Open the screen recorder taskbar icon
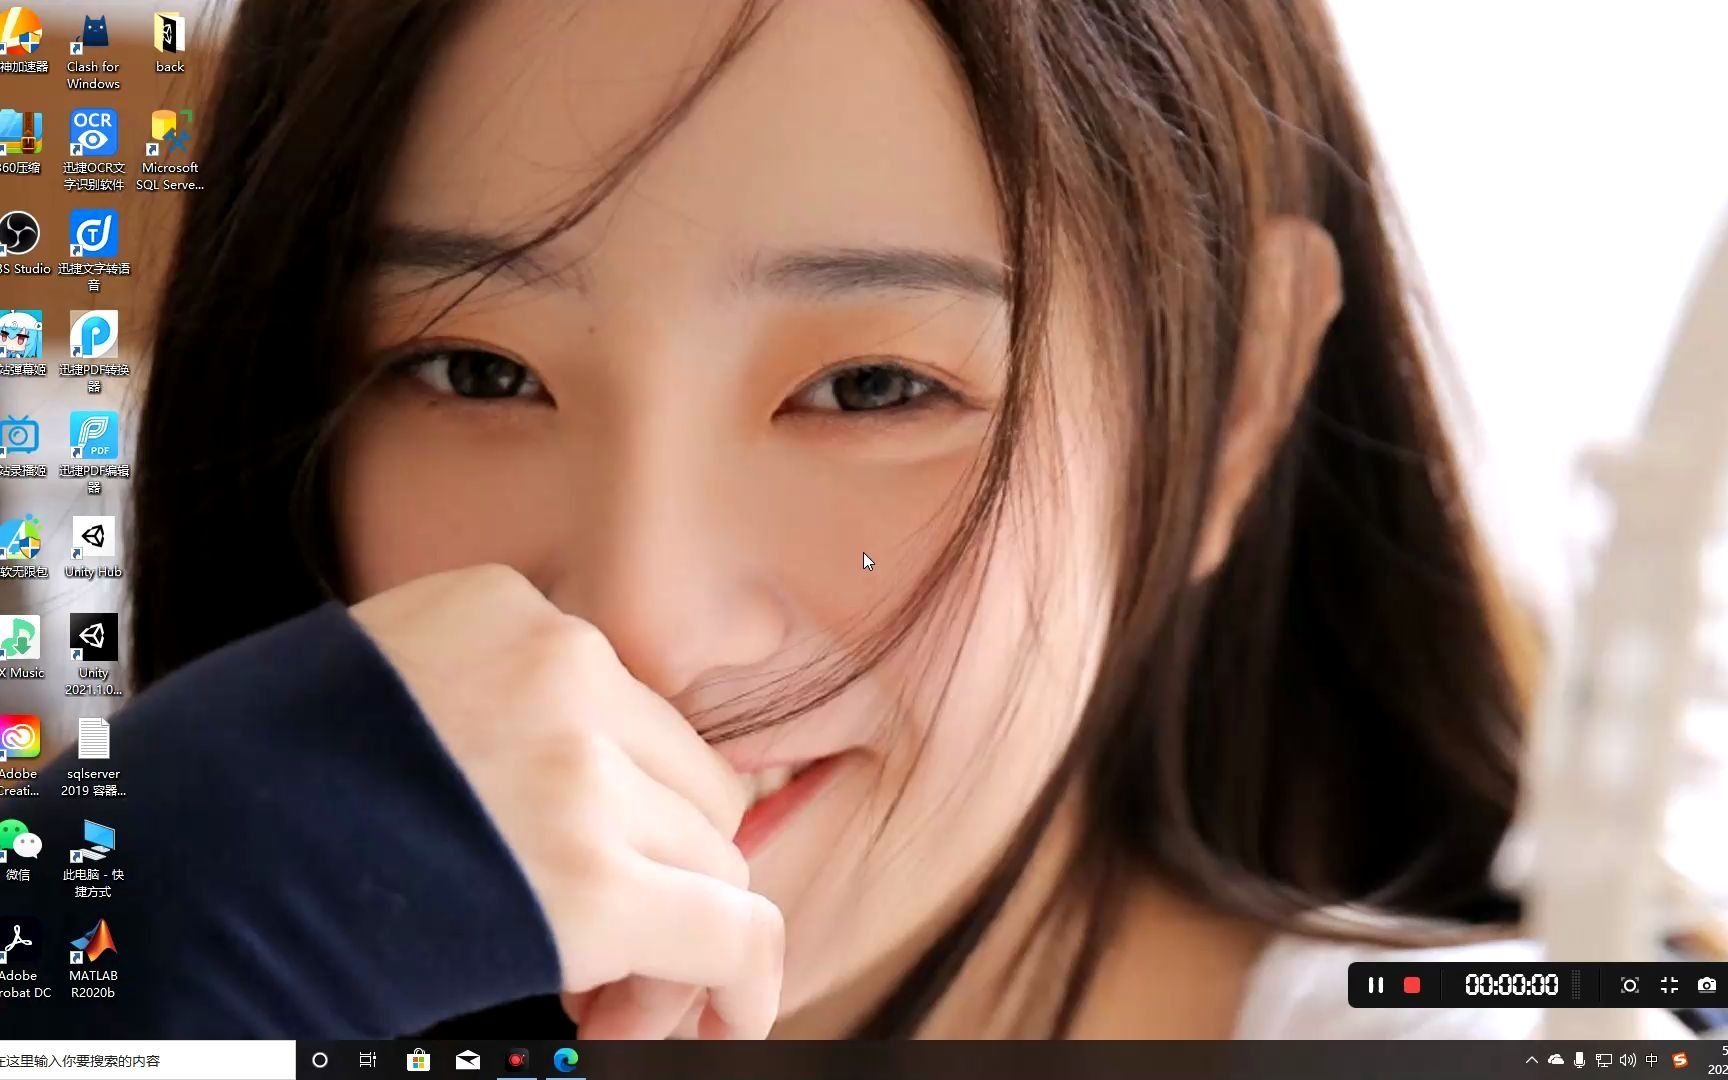 pos(517,1060)
